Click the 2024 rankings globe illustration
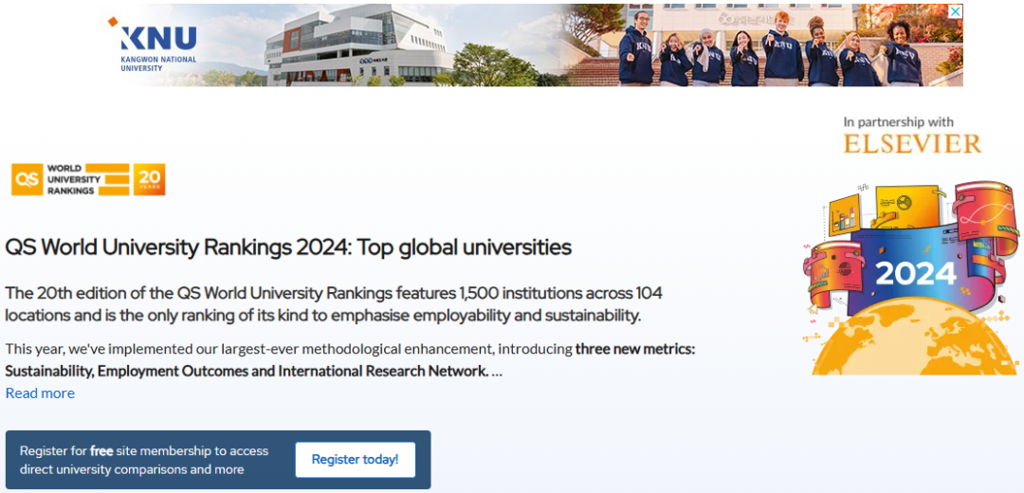The width and height of the screenshot is (1024, 493). [x=912, y=278]
